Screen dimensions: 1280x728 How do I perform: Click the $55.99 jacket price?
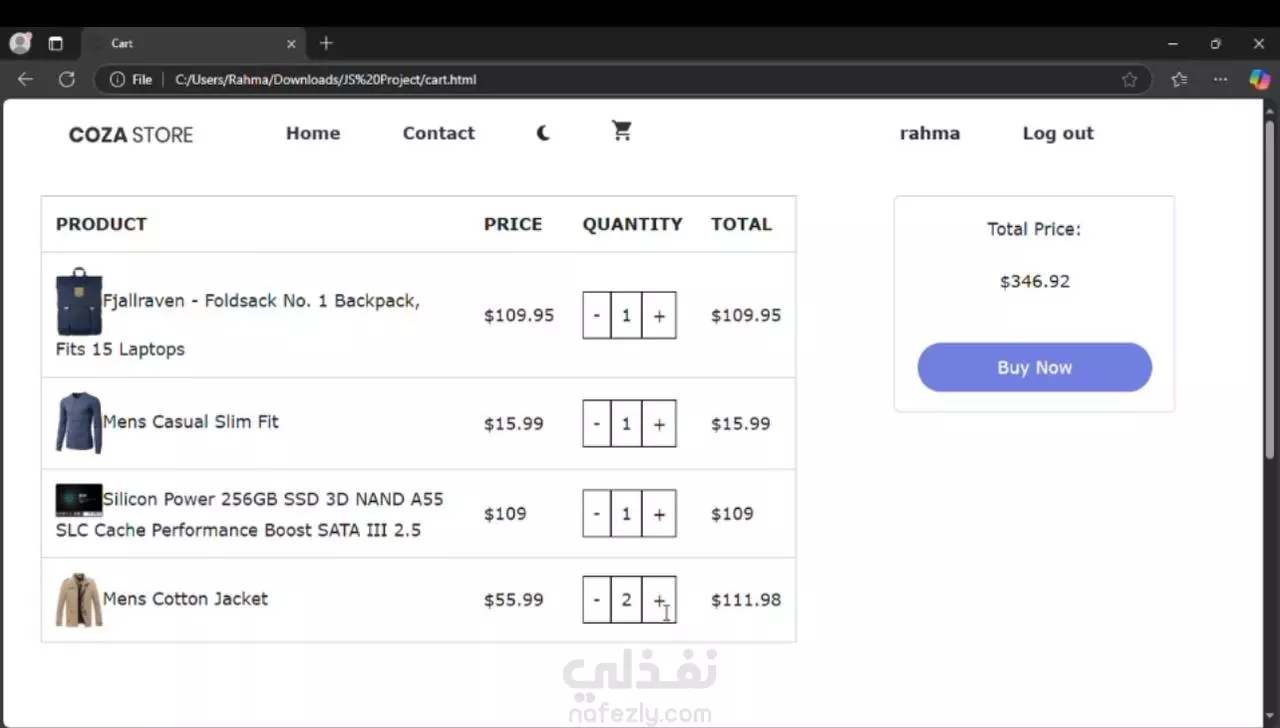pyautogui.click(x=514, y=600)
